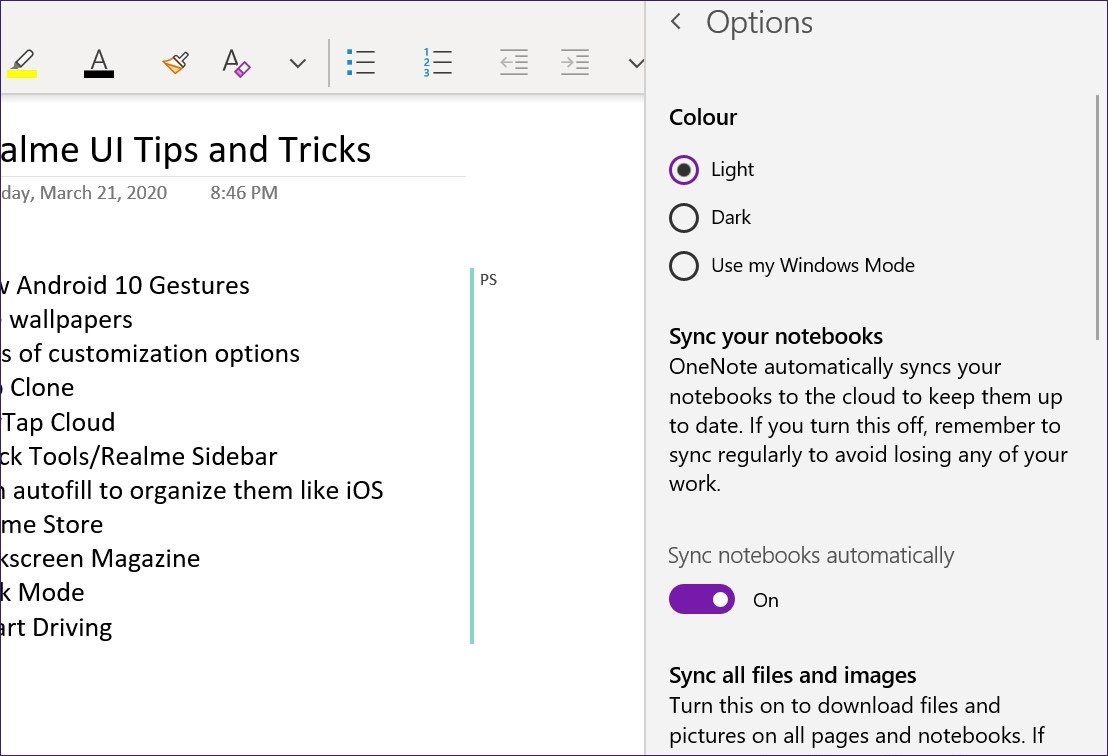Select the yellow highlighter tool

[21, 63]
